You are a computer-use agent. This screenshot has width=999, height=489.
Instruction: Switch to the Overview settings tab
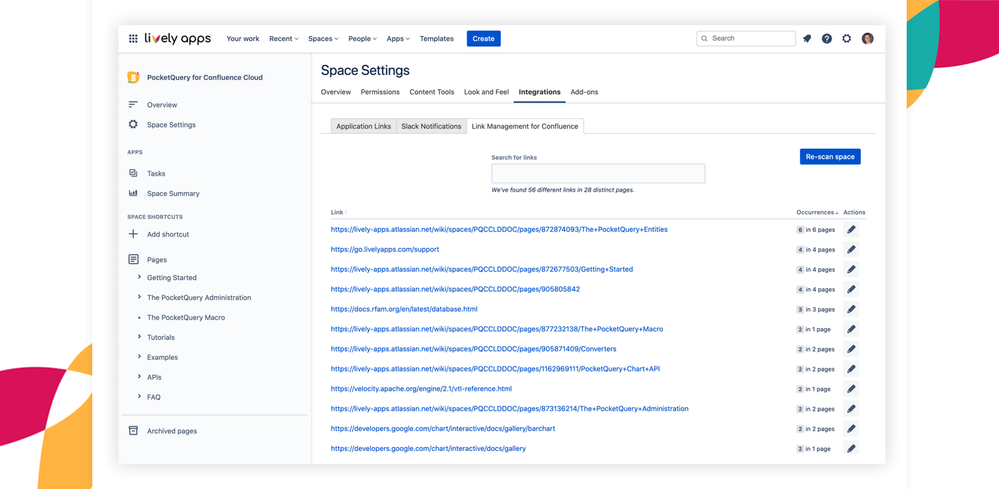click(x=336, y=92)
